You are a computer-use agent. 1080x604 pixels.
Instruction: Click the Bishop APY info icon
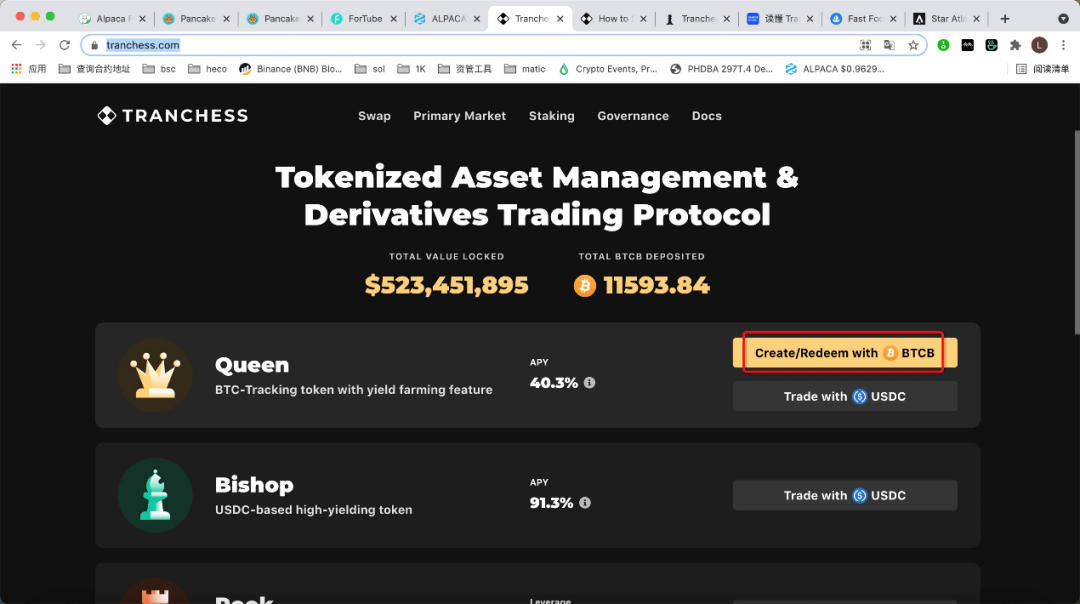point(585,503)
